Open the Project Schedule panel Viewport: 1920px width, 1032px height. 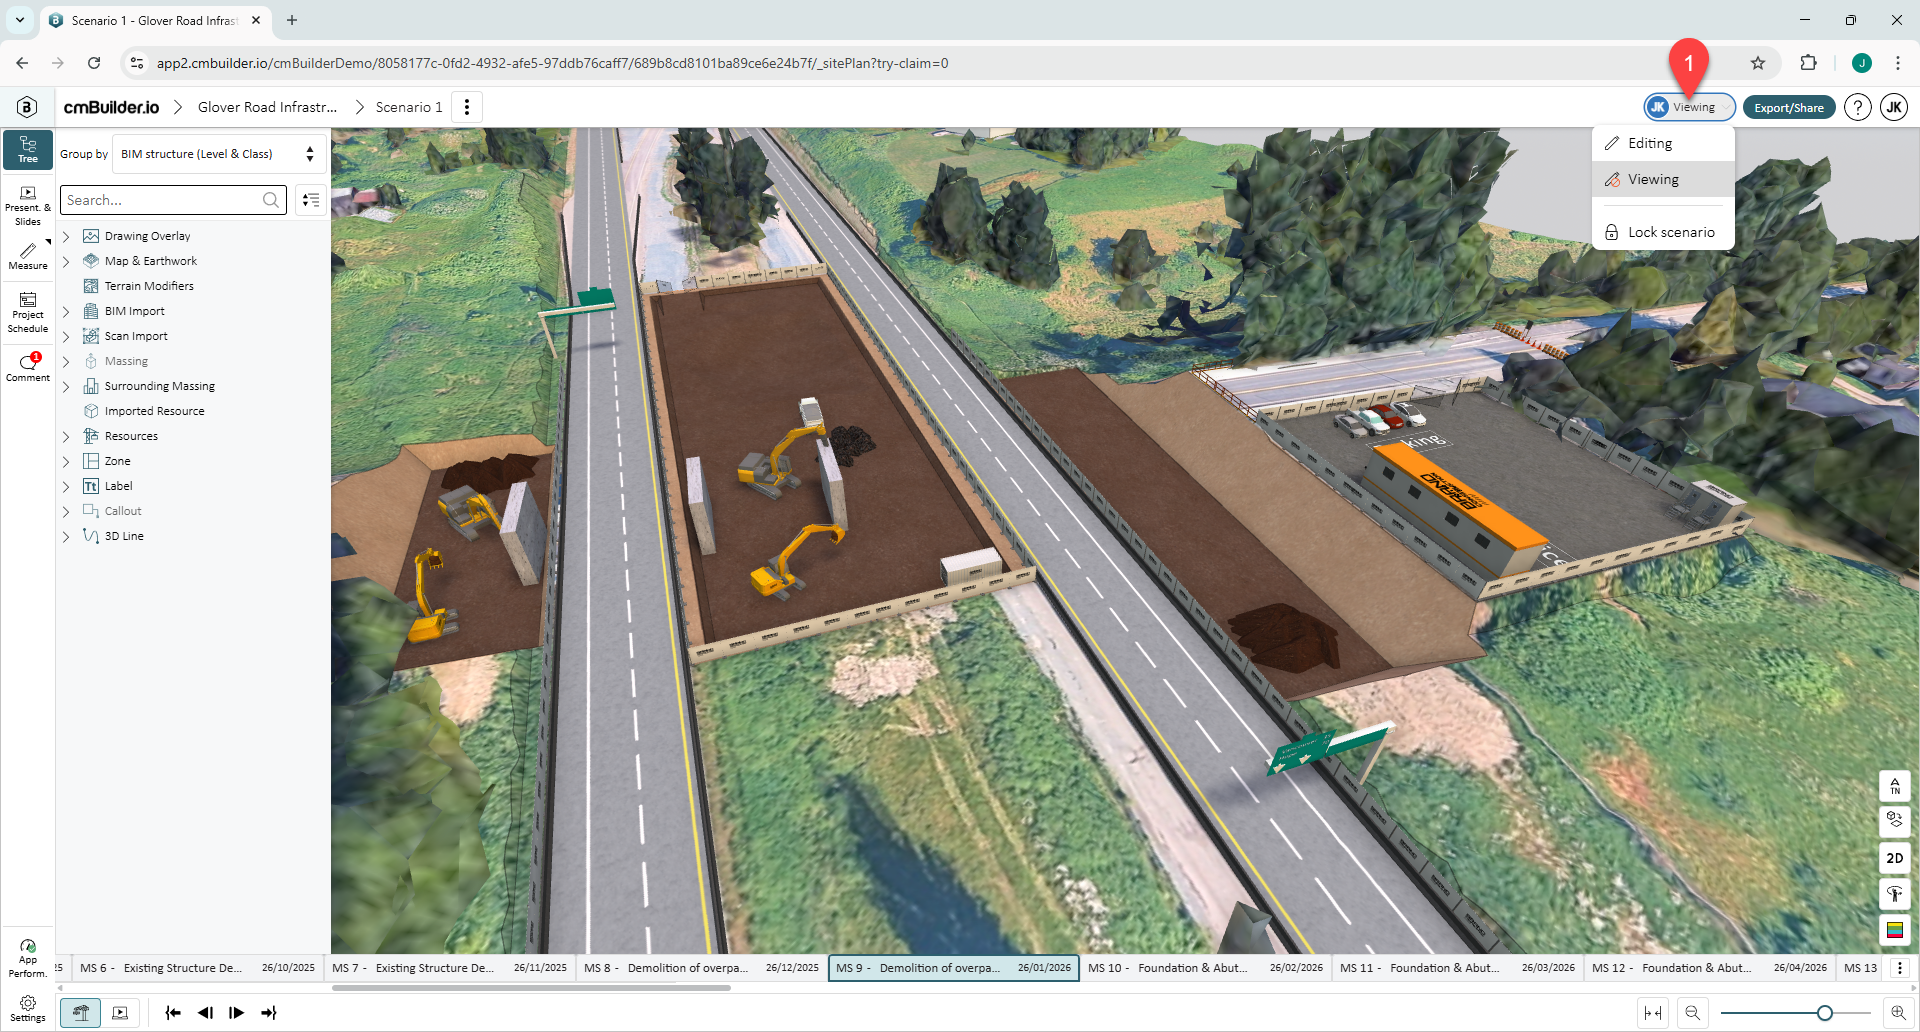click(28, 313)
